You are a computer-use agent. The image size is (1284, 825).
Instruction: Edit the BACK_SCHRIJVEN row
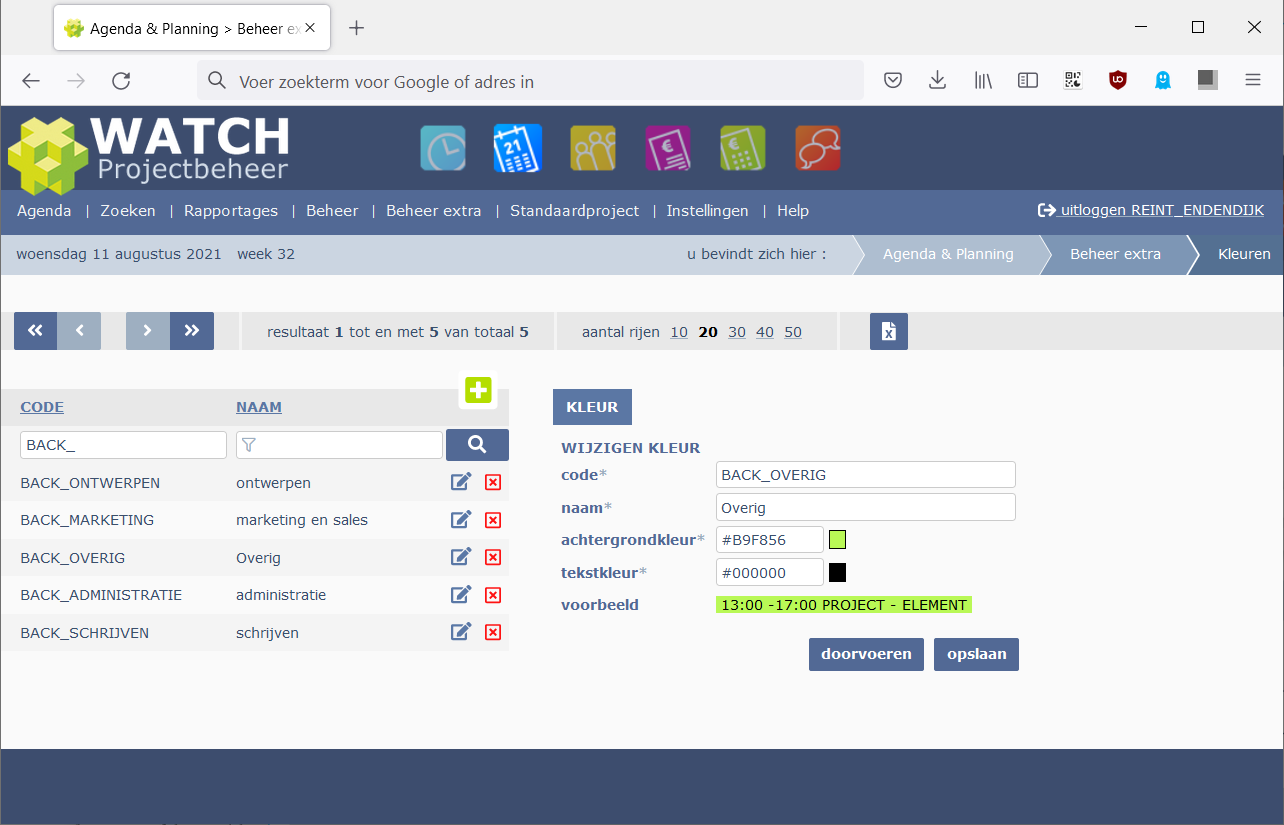[461, 633]
